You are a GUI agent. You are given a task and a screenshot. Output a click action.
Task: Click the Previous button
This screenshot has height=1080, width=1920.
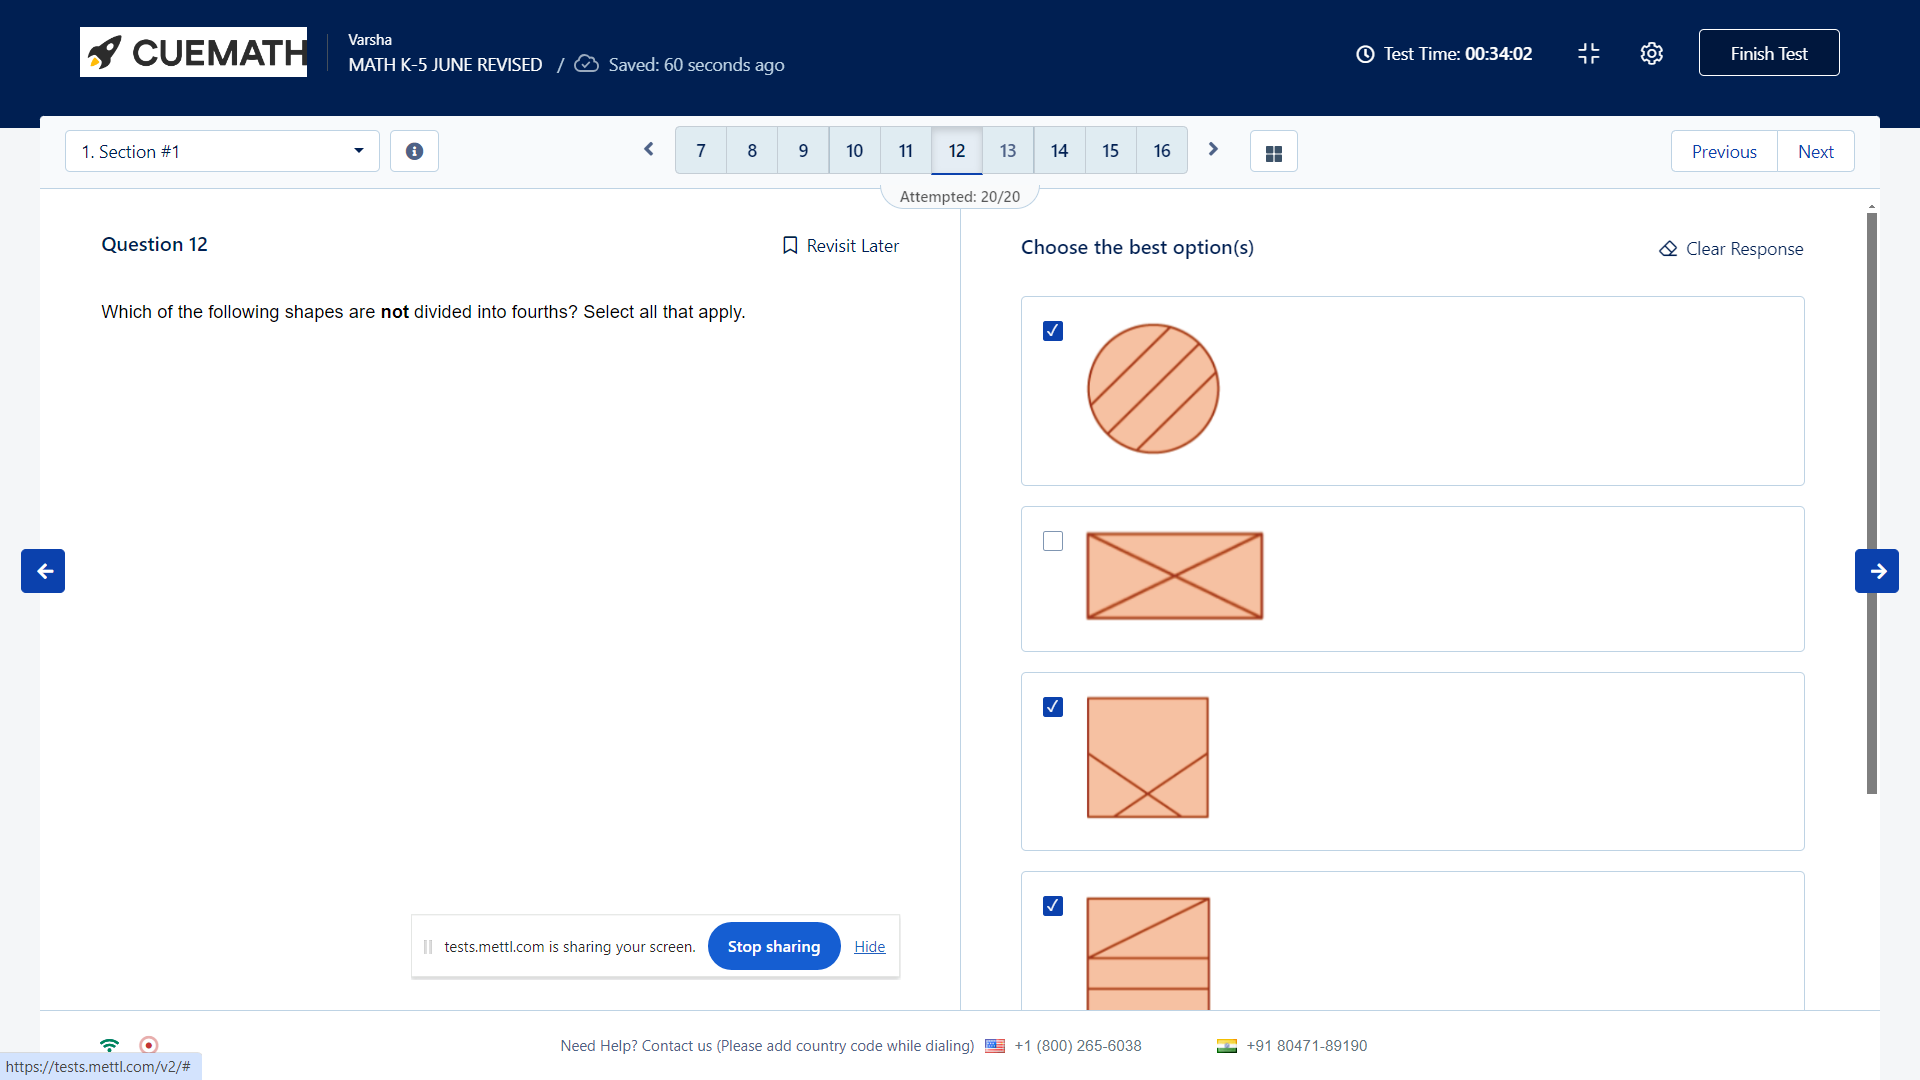click(x=1724, y=152)
